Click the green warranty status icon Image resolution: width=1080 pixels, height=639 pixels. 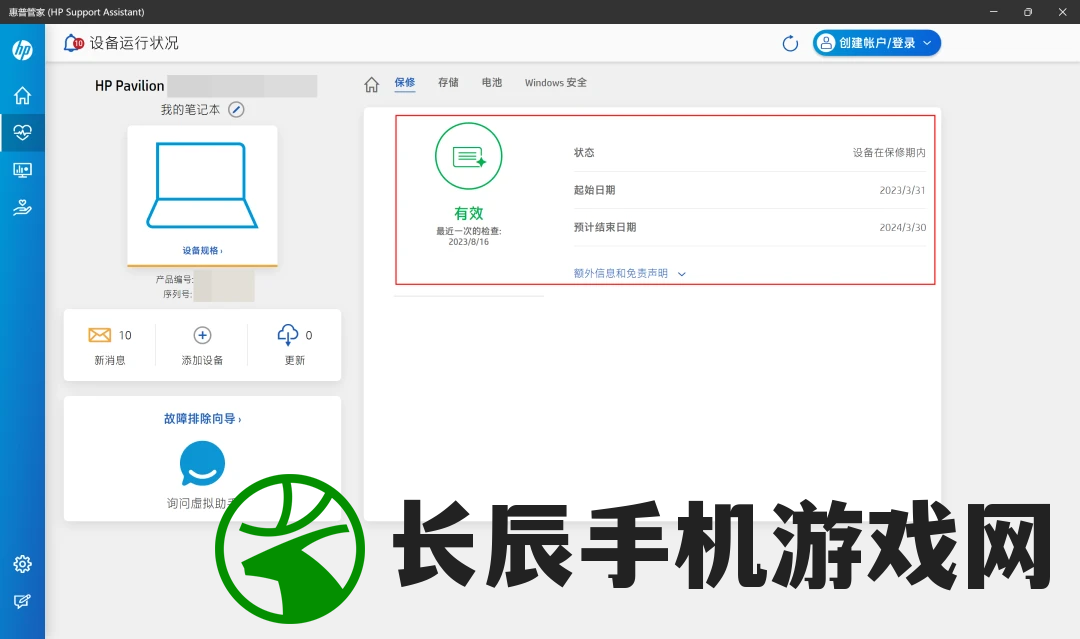tap(468, 156)
